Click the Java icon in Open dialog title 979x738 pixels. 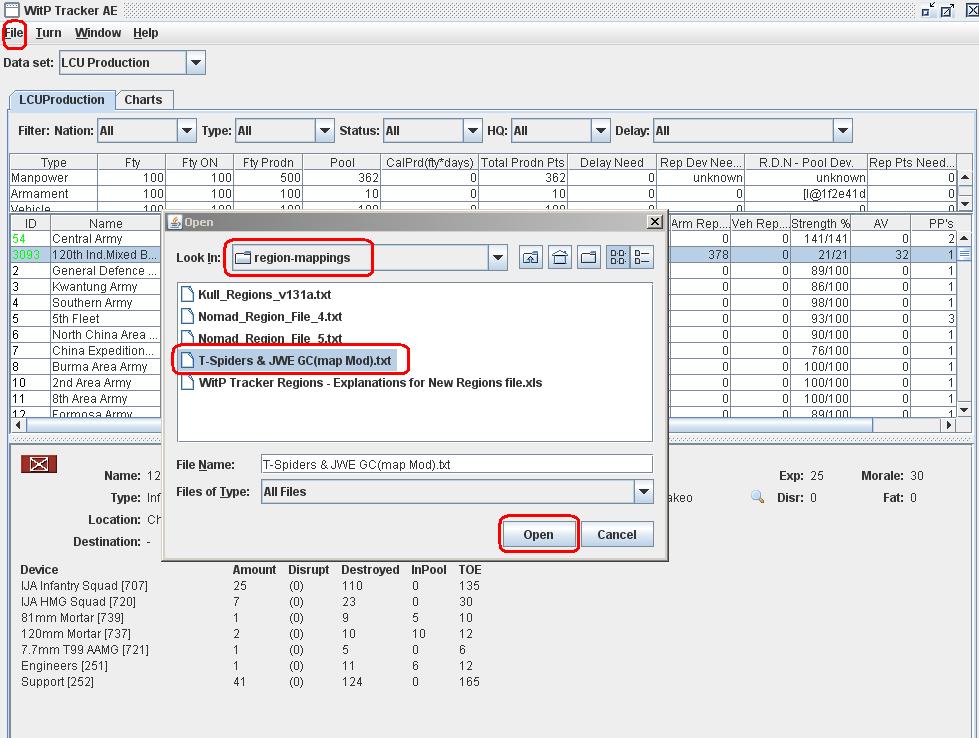[175, 222]
